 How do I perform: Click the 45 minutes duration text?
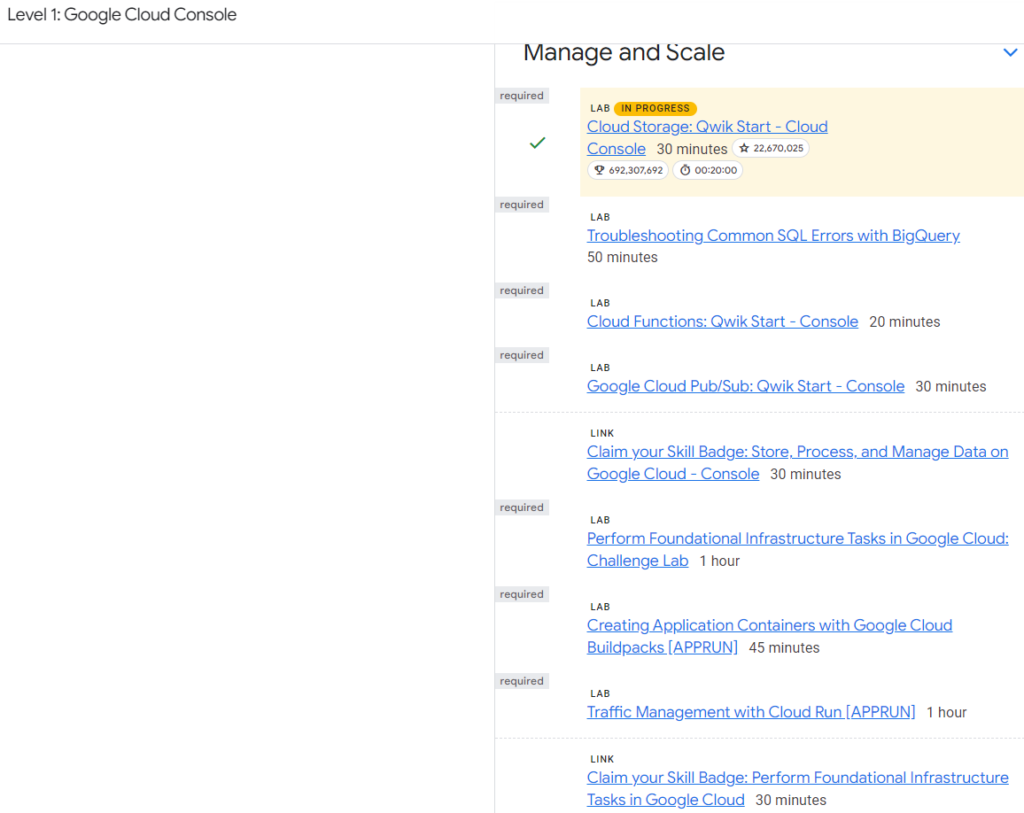pyautogui.click(x=784, y=648)
